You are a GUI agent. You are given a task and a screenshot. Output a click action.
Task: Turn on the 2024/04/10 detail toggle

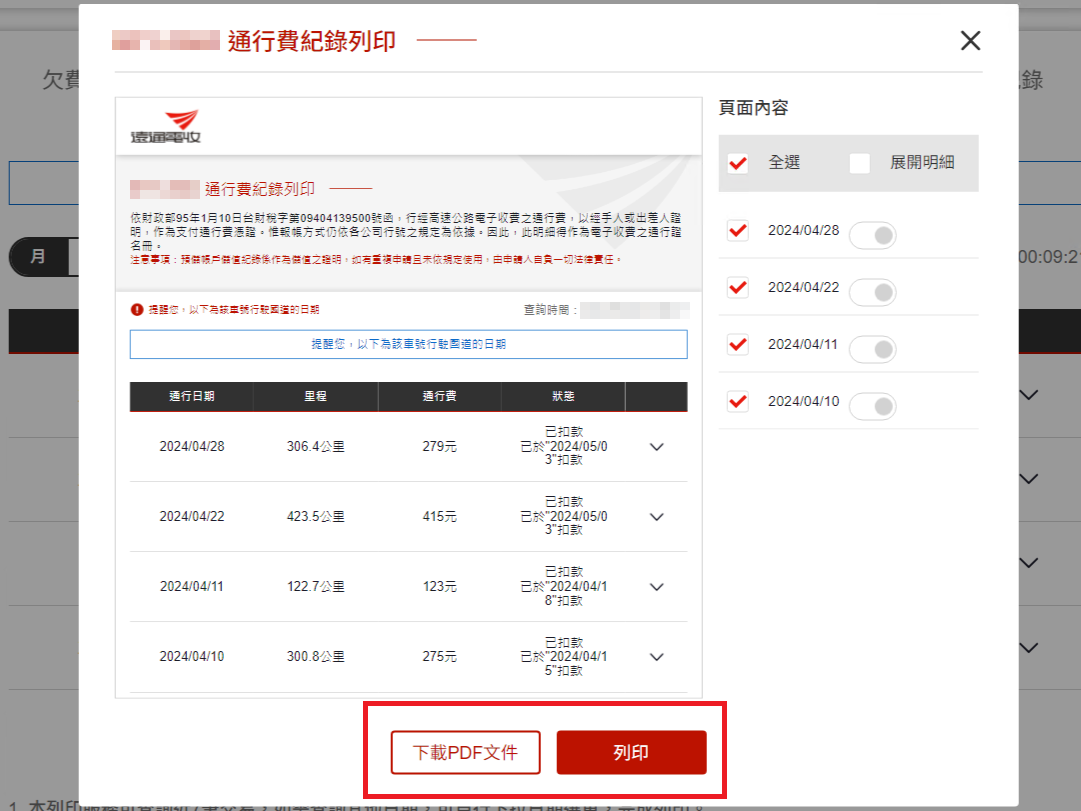pos(872,406)
